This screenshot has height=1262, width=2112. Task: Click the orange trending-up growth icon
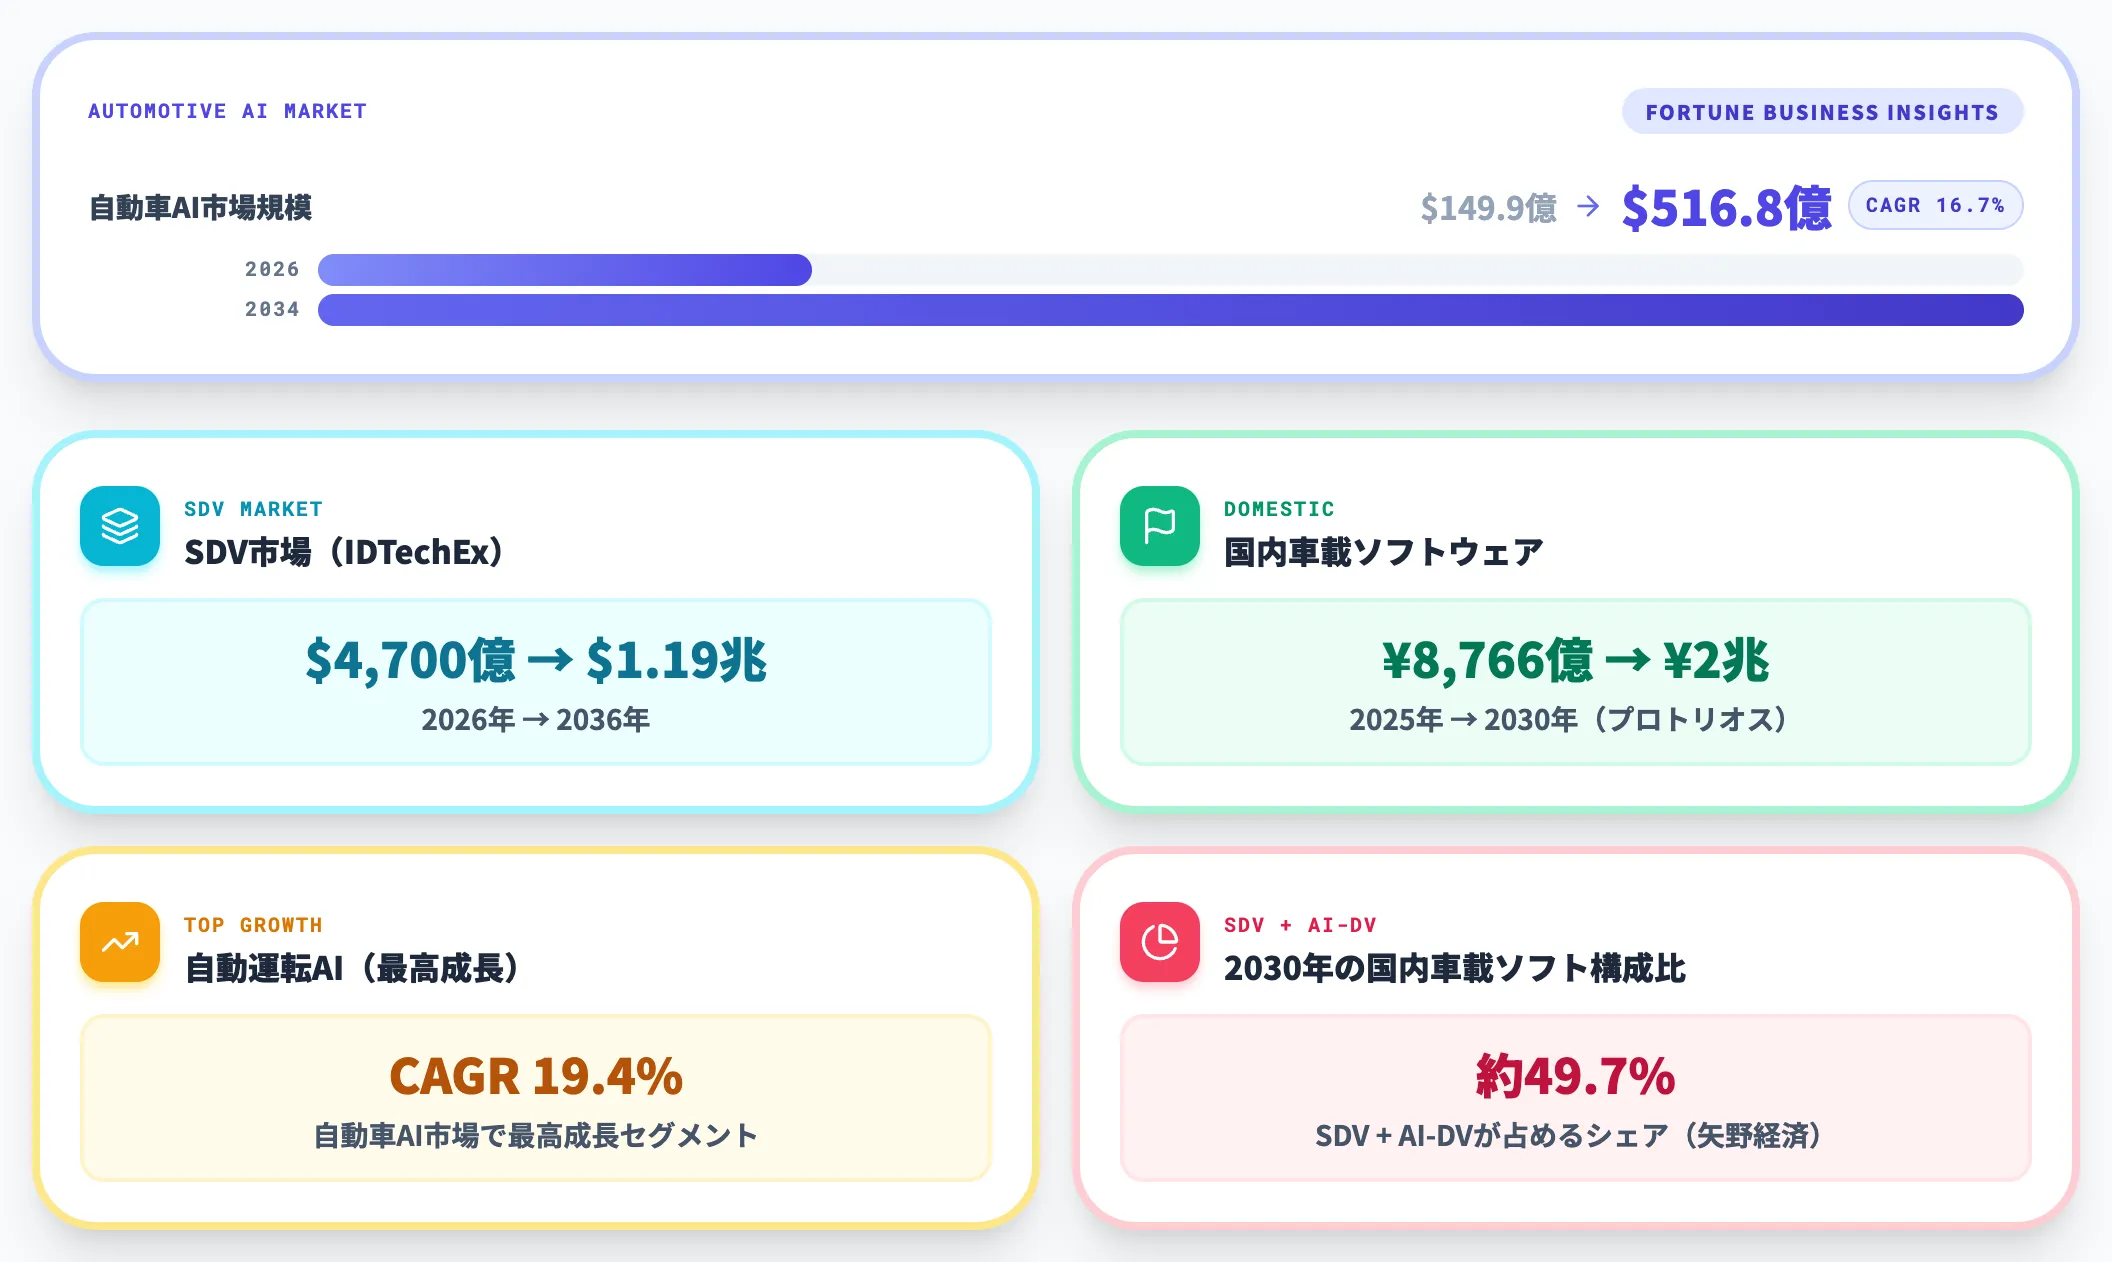pos(120,942)
